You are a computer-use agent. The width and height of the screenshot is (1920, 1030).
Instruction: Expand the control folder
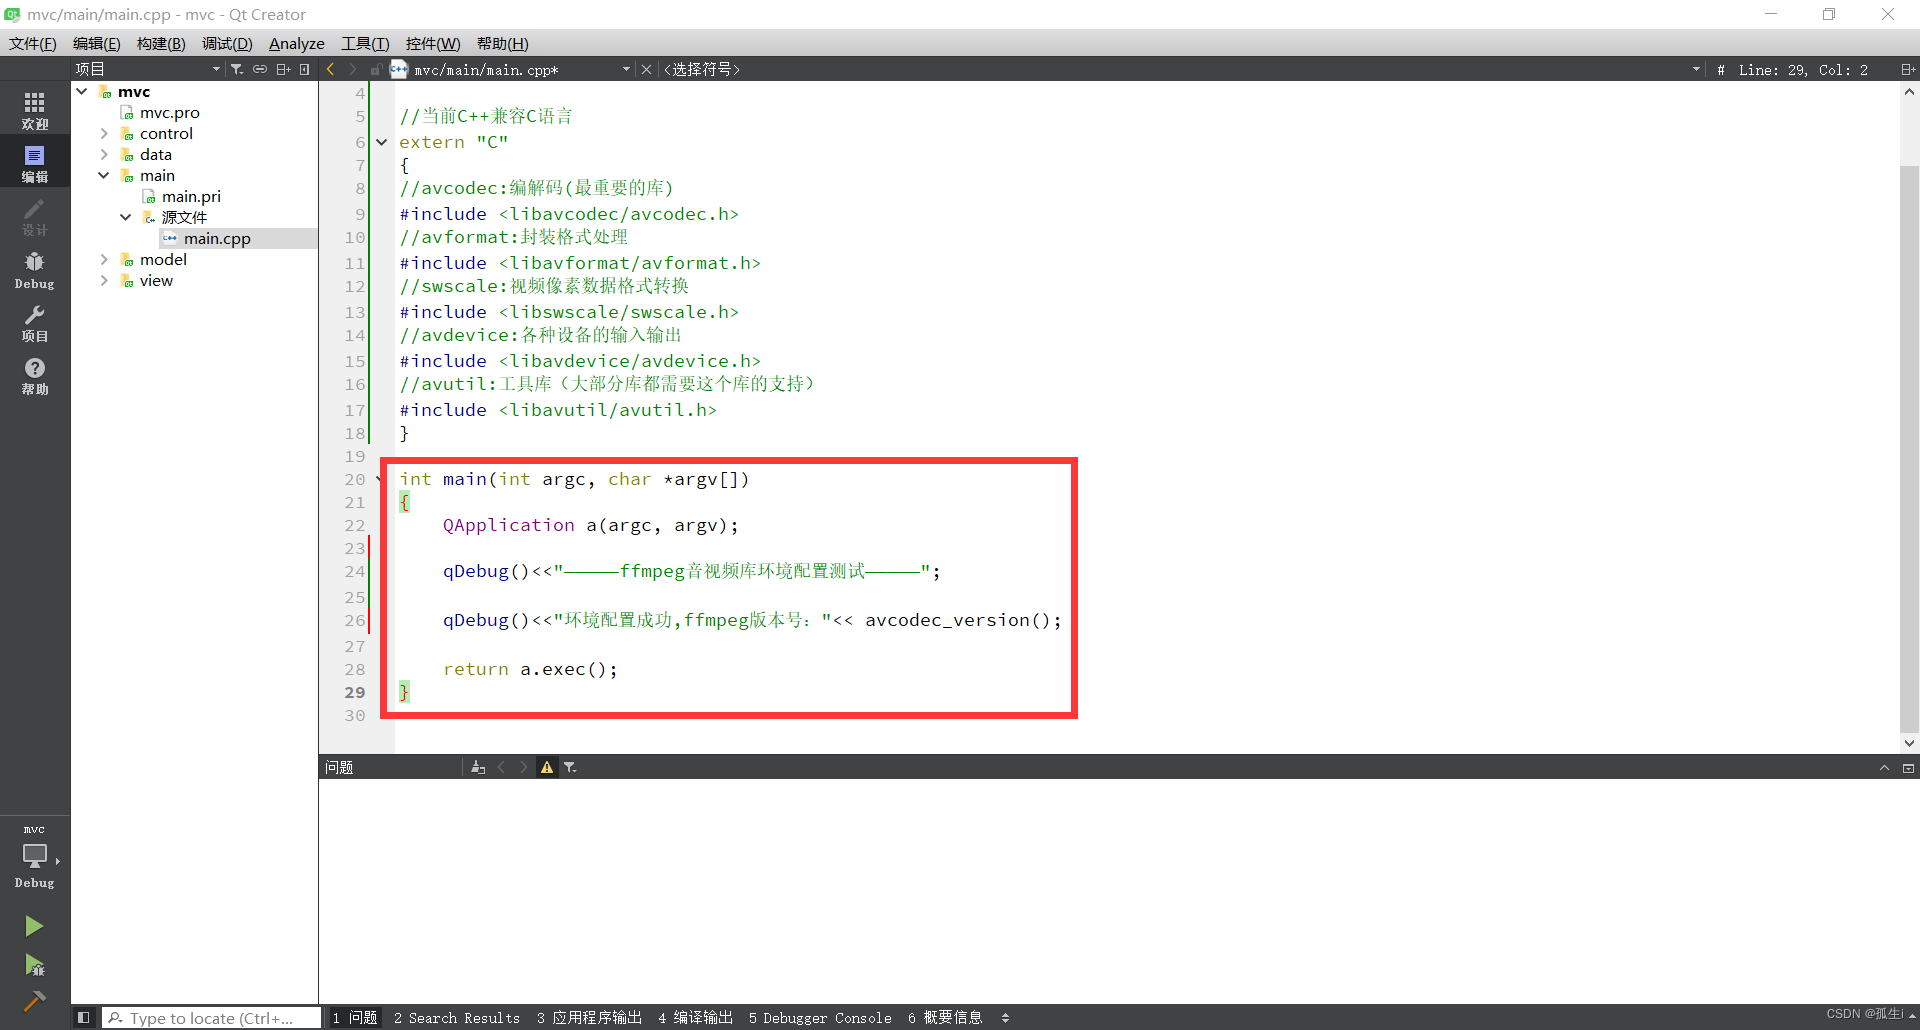[x=104, y=133]
